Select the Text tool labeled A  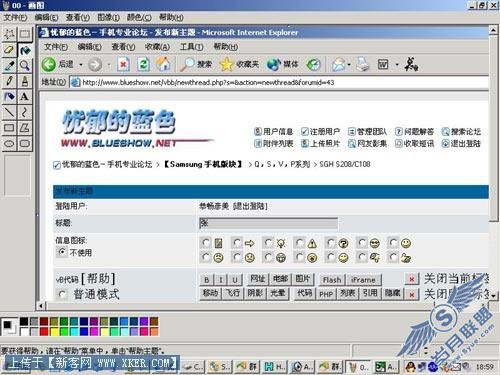[25, 97]
